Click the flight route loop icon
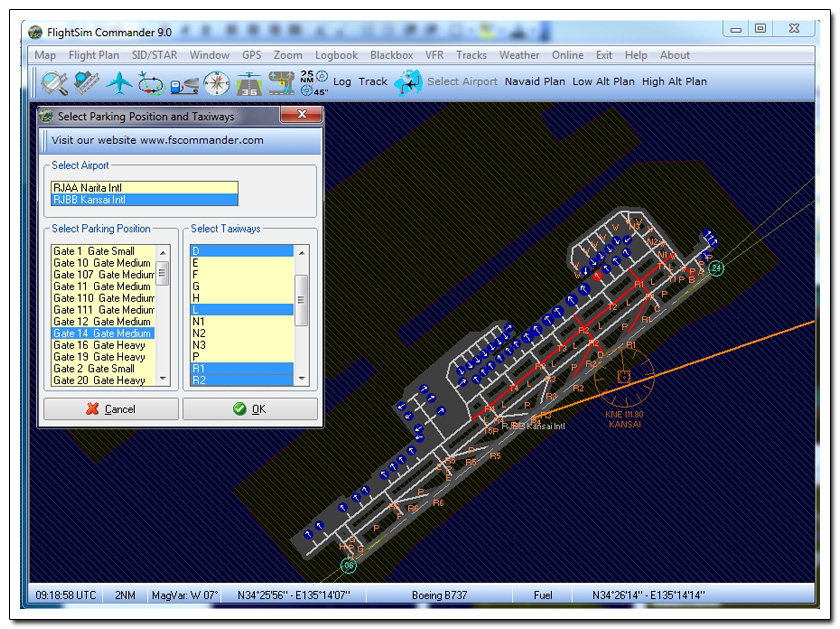 click(x=151, y=83)
